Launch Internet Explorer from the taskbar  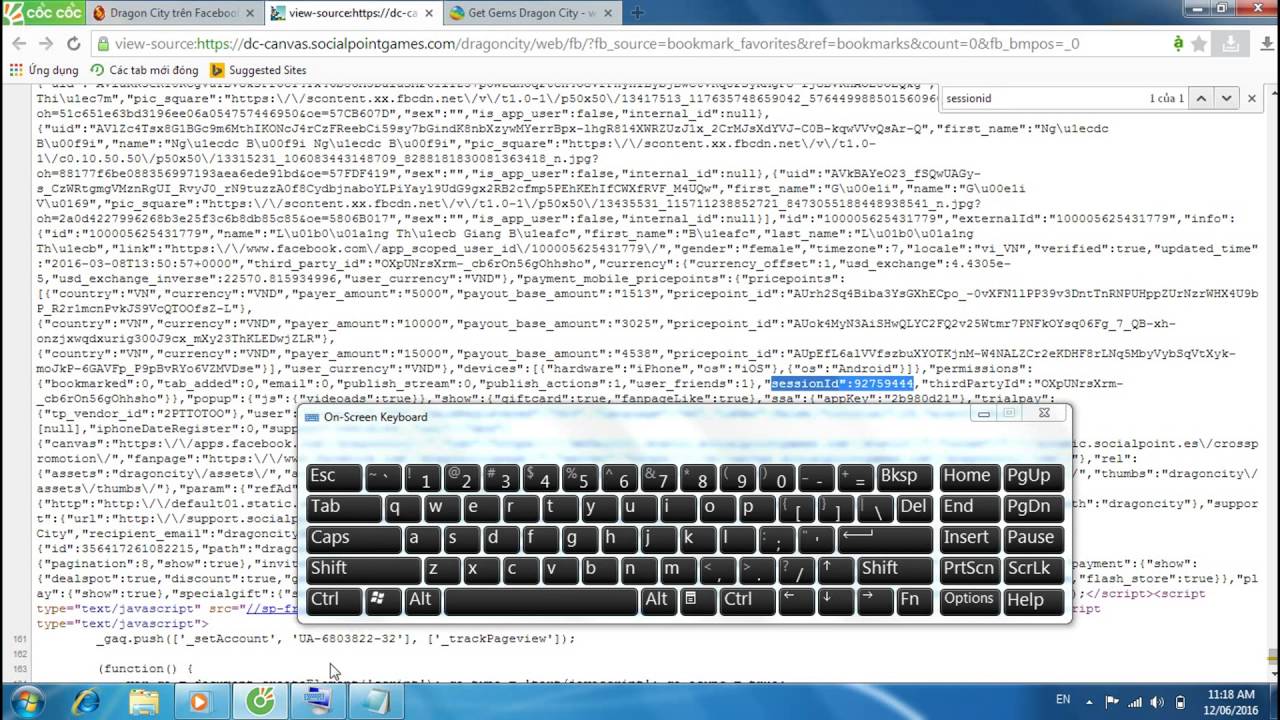click(x=85, y=701)
